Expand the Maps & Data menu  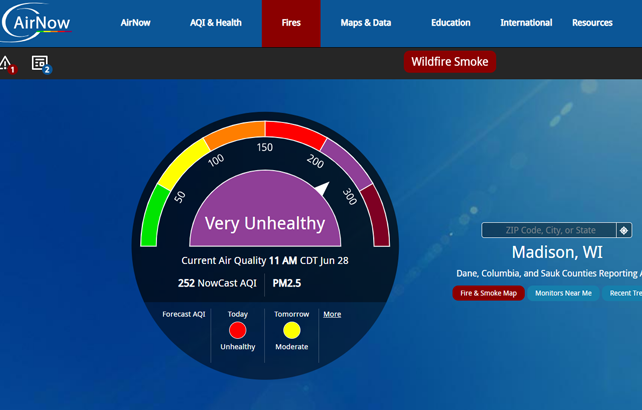[x=365, y=23]
